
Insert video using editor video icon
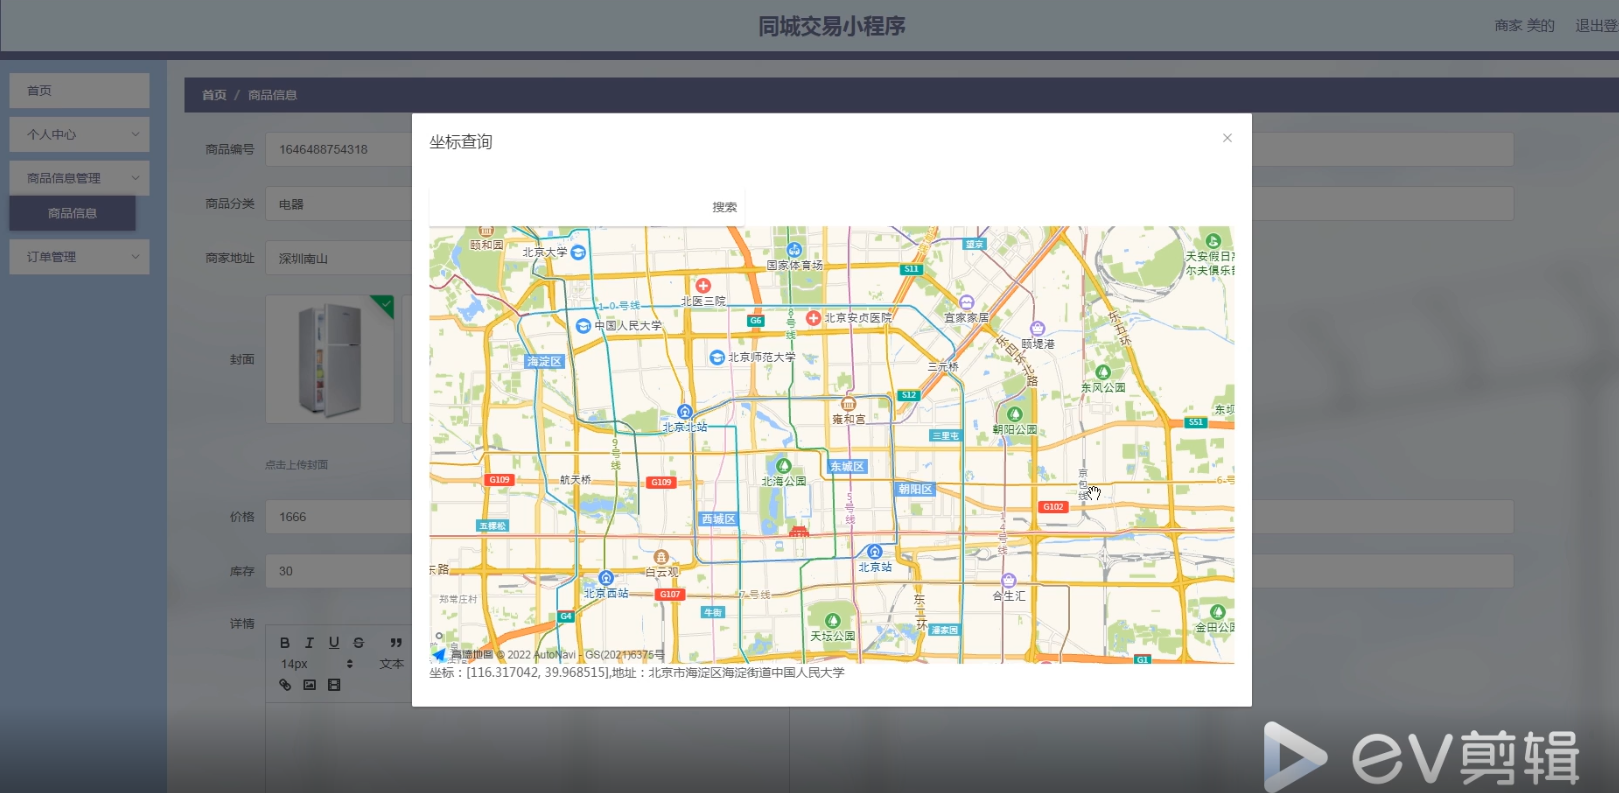click(x=334, y=685)
